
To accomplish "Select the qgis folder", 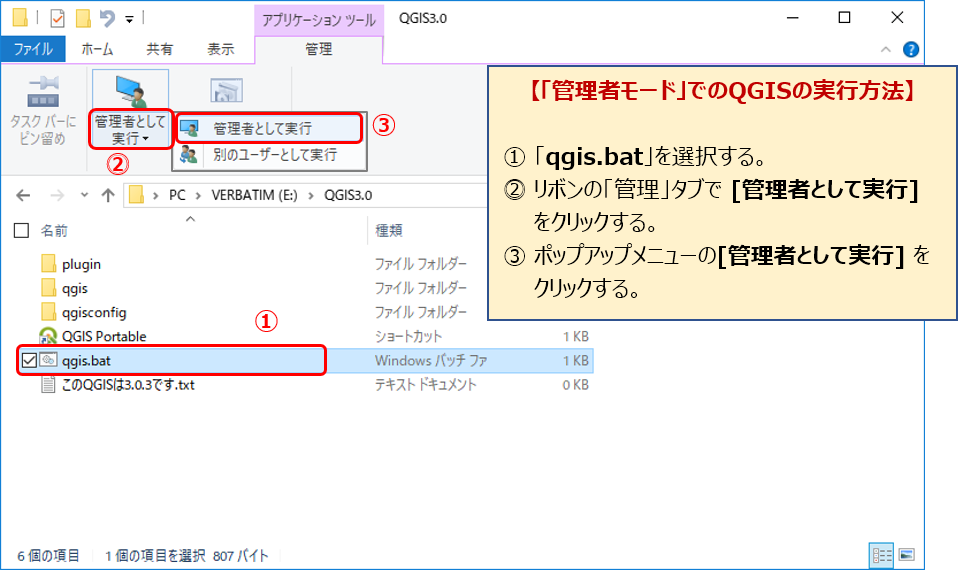I will [75, 288].
